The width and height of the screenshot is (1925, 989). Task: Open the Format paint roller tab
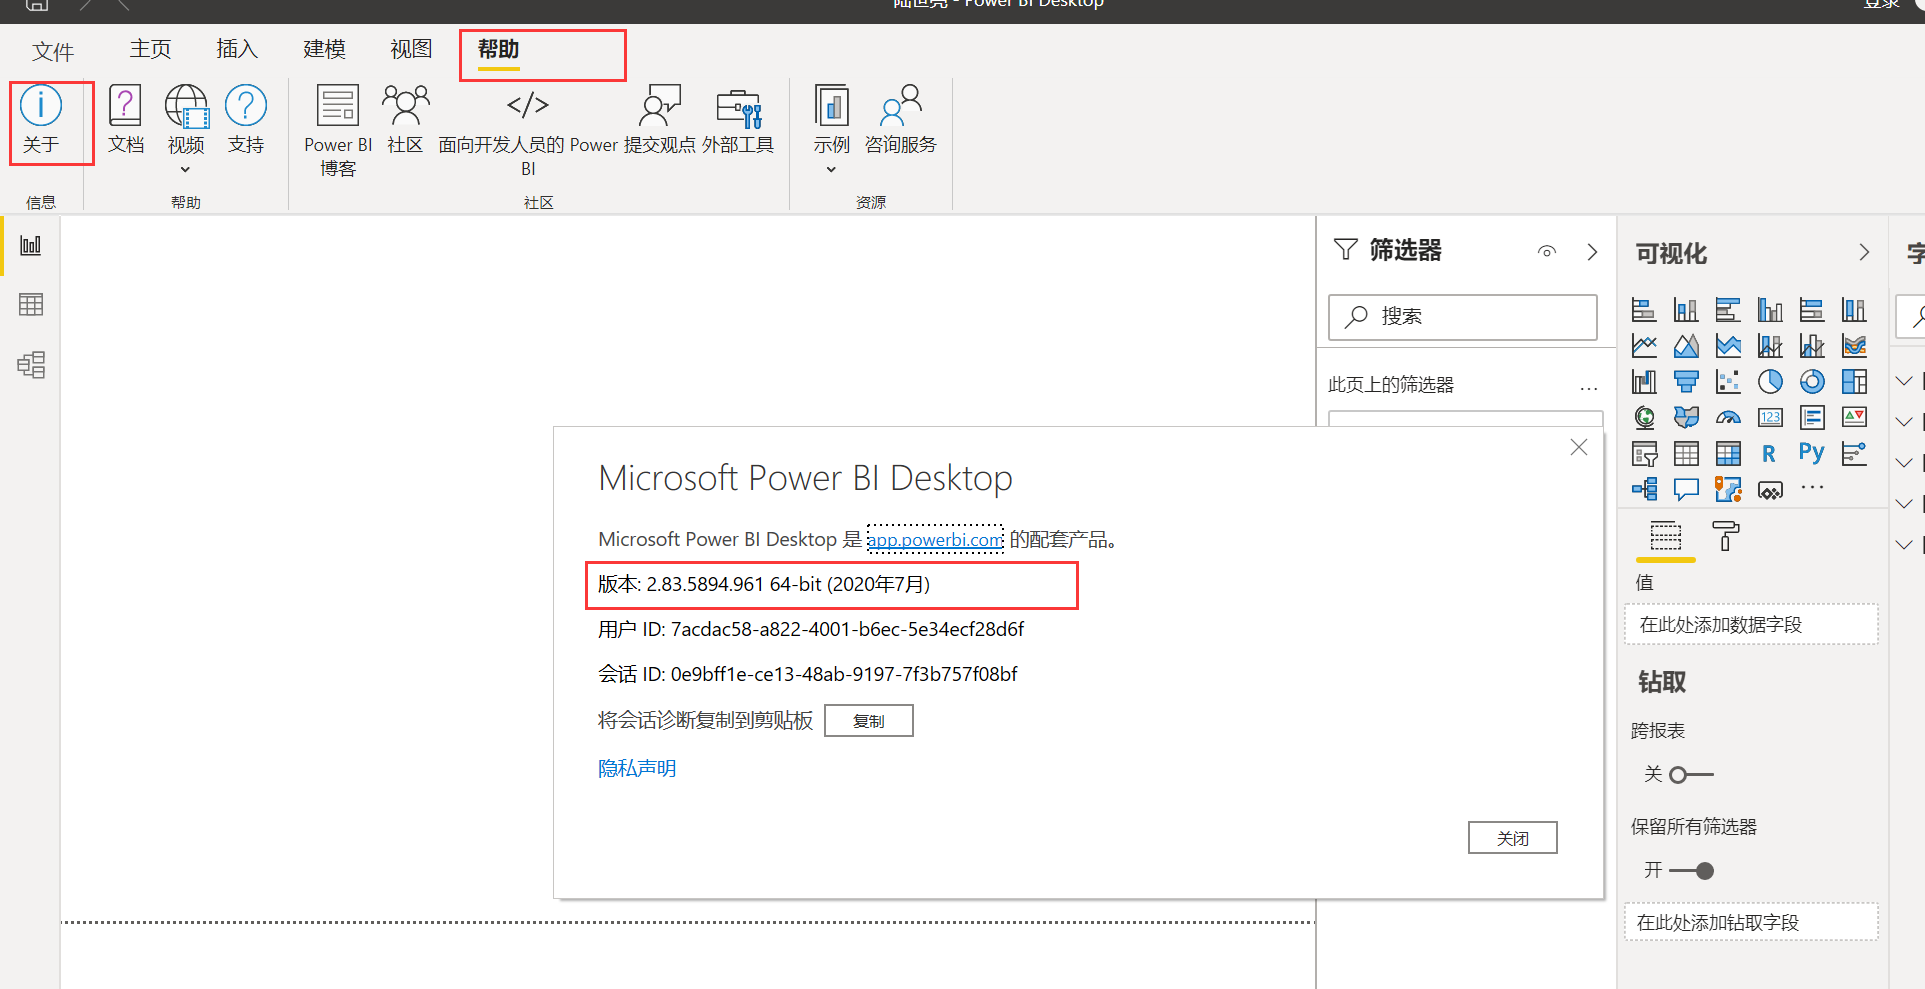(1726, 536)
